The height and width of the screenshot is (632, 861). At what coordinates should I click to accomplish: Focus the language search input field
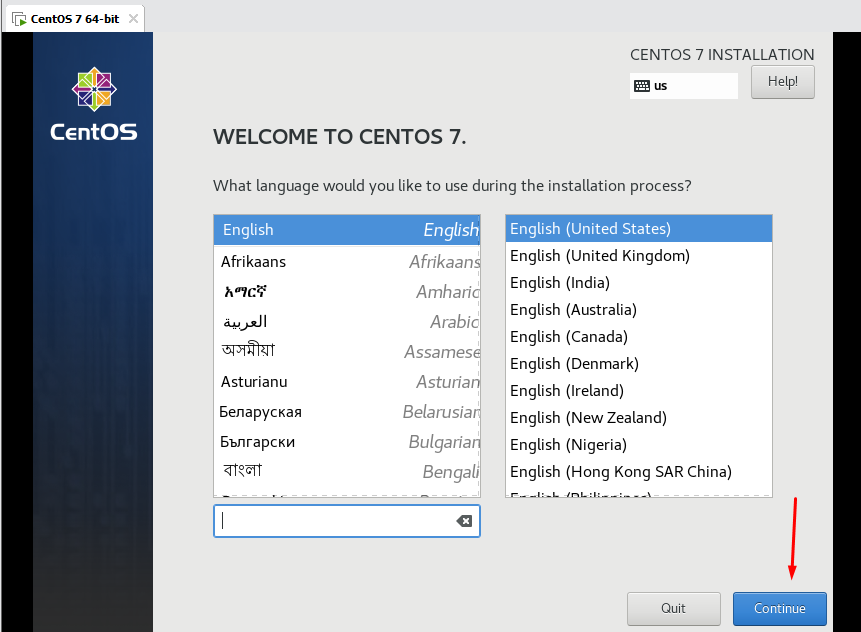(346, 521)
